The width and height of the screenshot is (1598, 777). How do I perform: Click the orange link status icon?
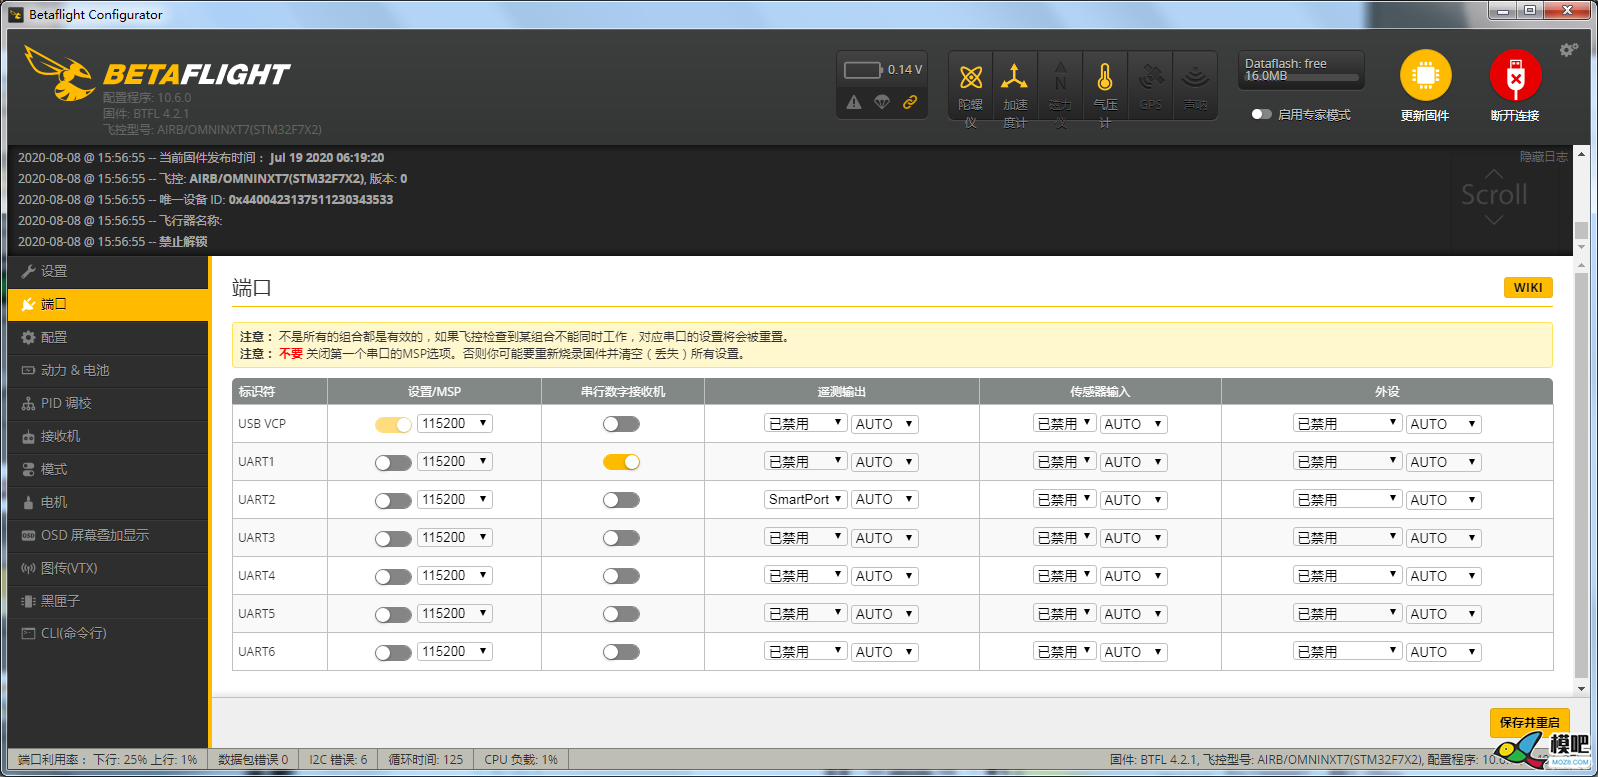tap(910, 102)
